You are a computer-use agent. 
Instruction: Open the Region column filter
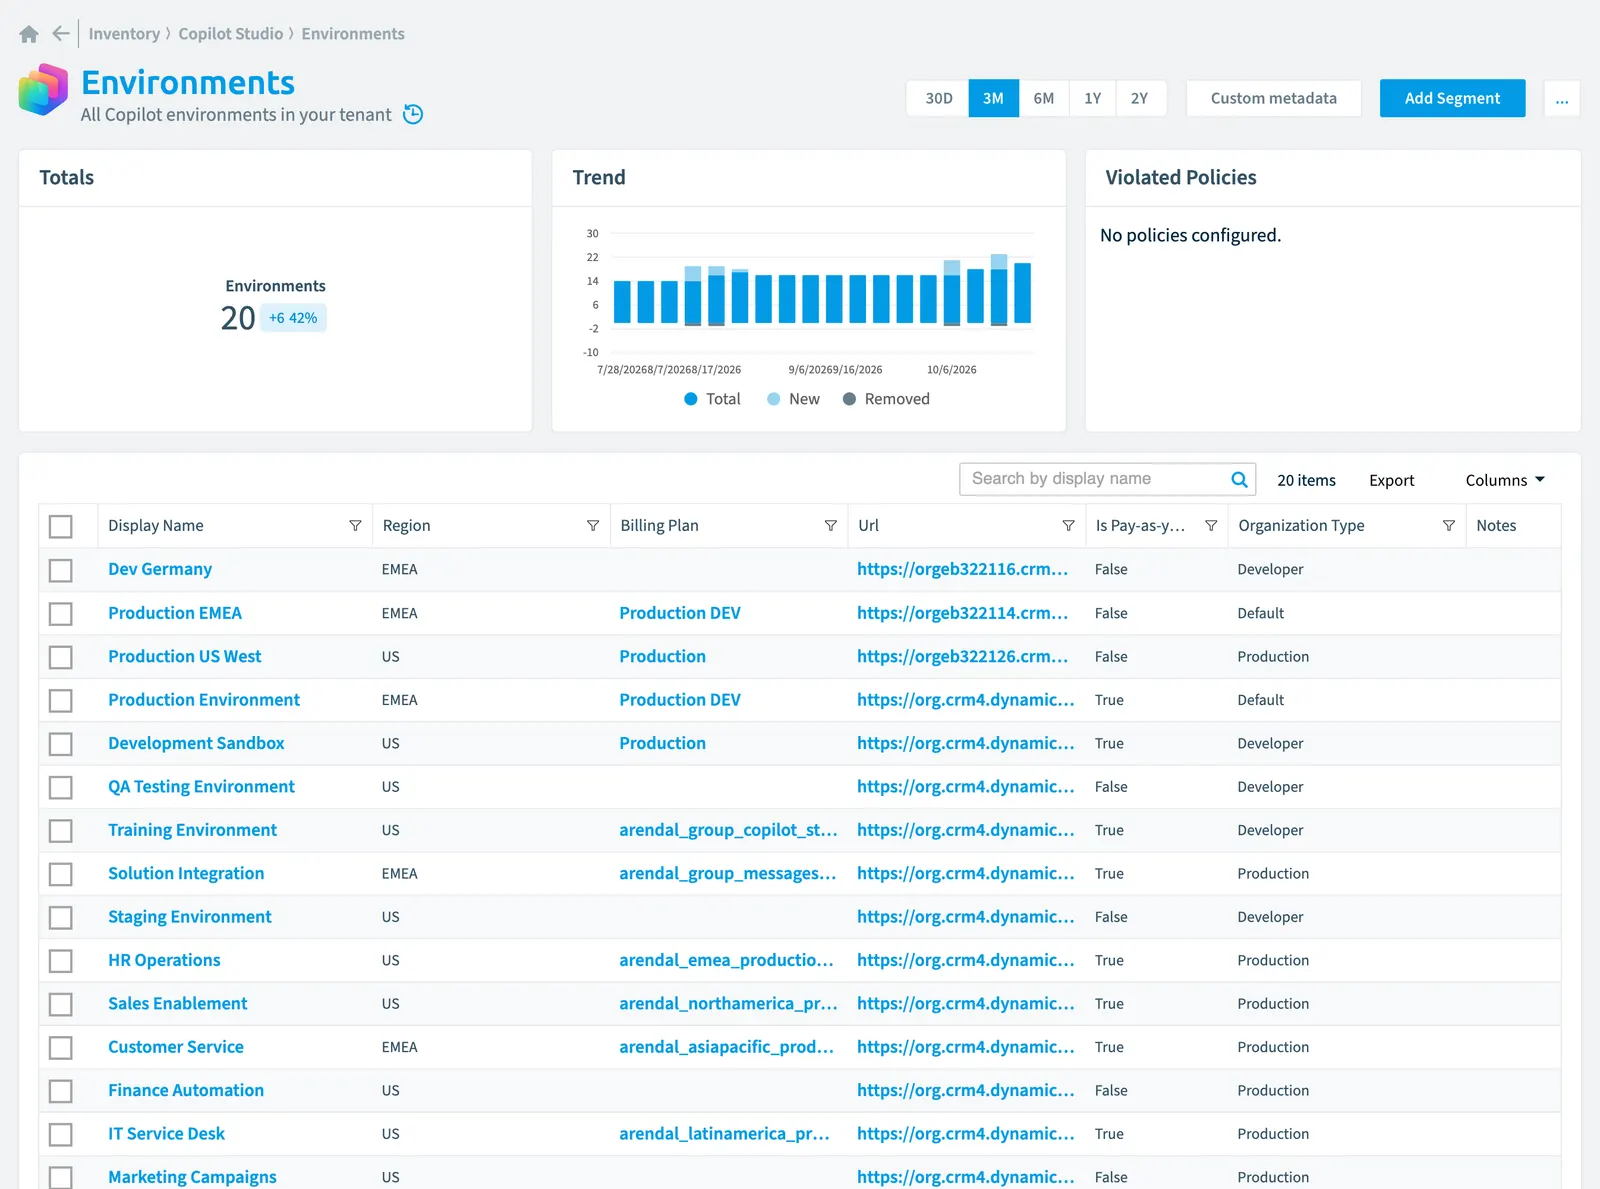[x=593, y=526]
